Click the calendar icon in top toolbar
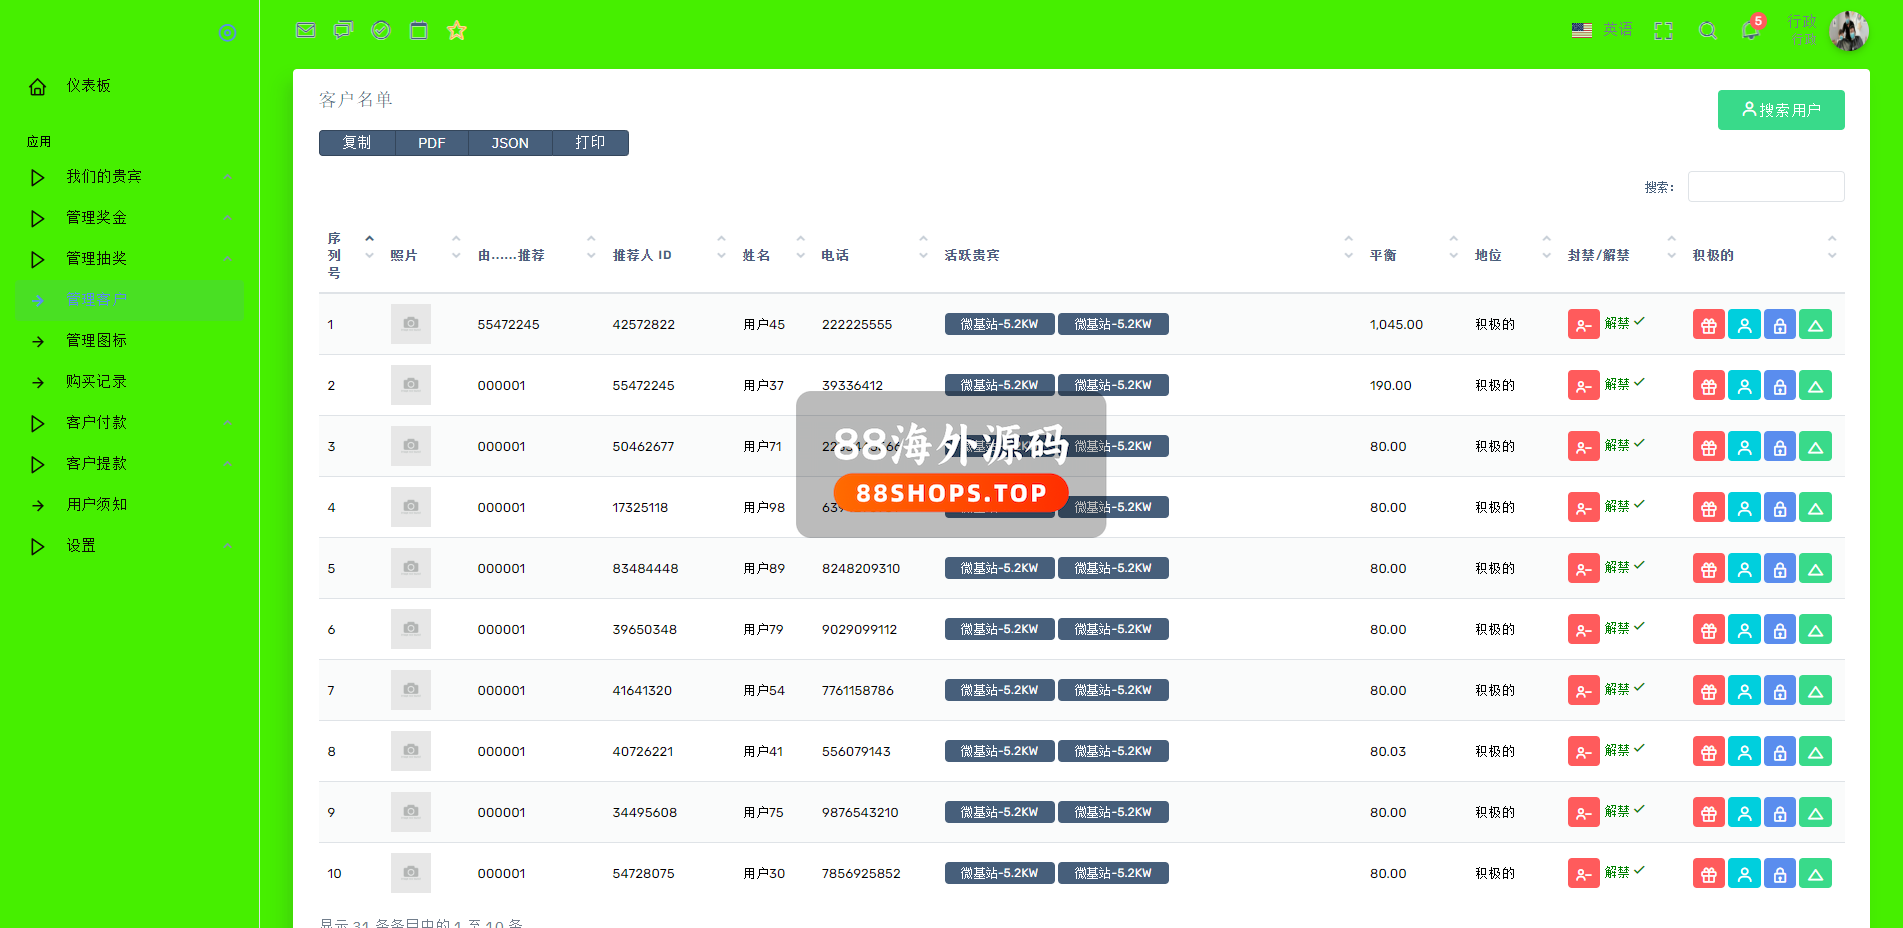The image size is (1903, 928). 419,30
